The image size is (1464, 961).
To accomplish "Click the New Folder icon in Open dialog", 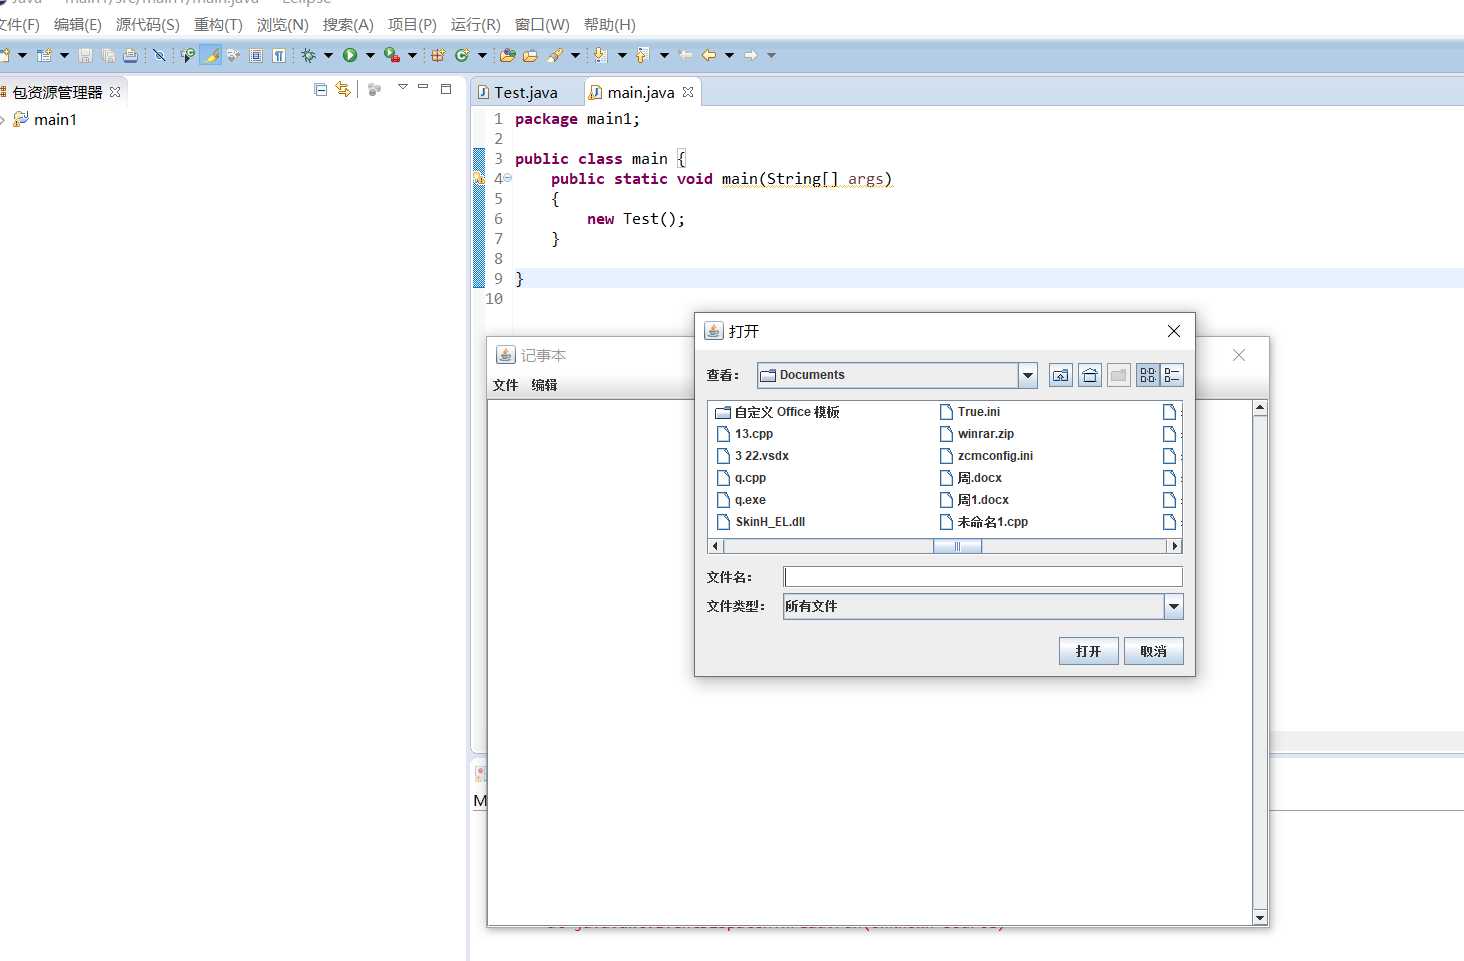I will click(x=1119, y=375).
